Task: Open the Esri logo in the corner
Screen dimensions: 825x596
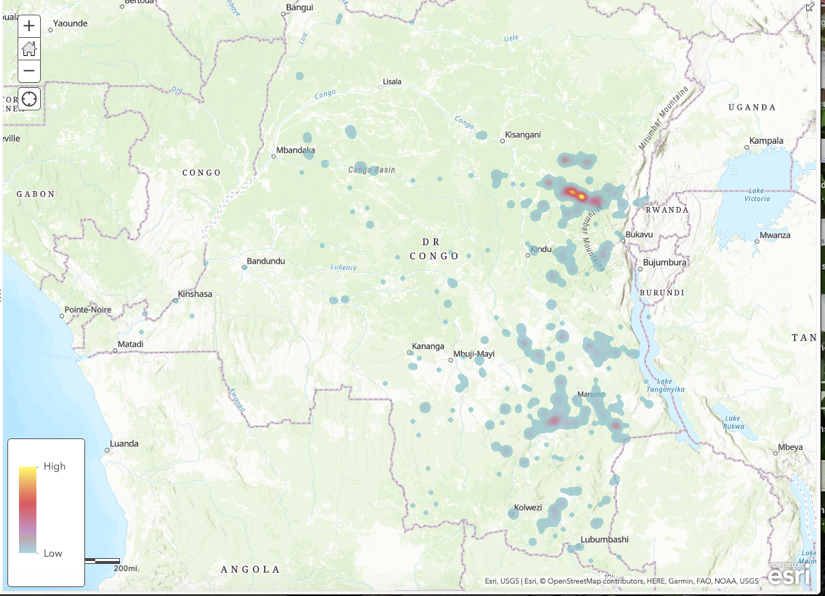Action: [x=791, y=575]
